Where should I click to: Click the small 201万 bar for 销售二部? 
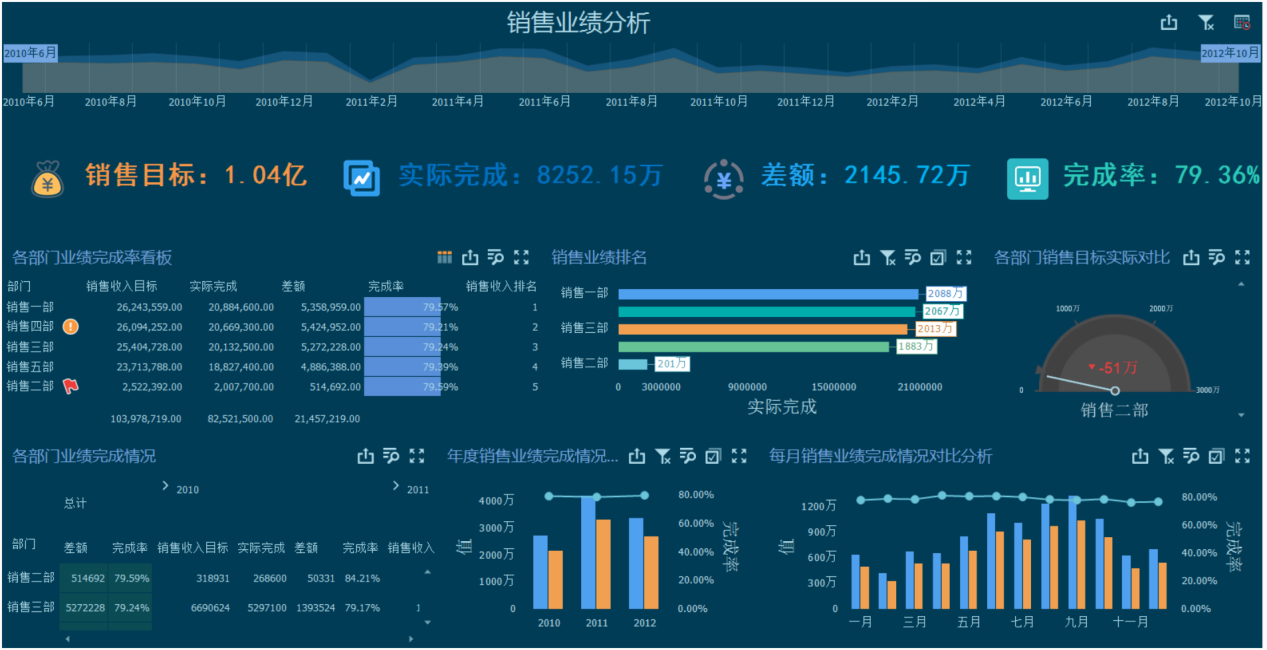(633, 364)
